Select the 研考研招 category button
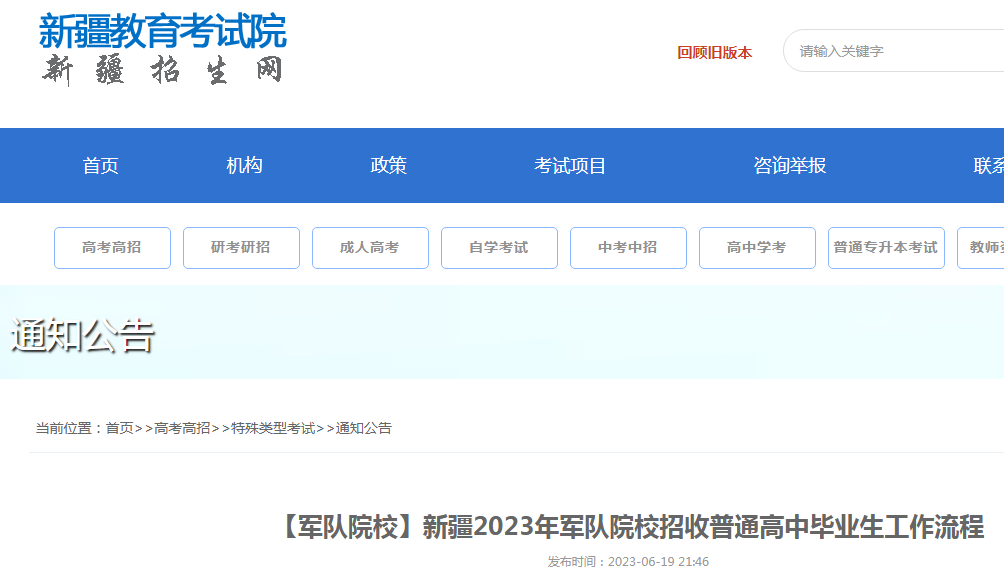This screenshot has height=576, width=1004. click(x=241, y=248)
